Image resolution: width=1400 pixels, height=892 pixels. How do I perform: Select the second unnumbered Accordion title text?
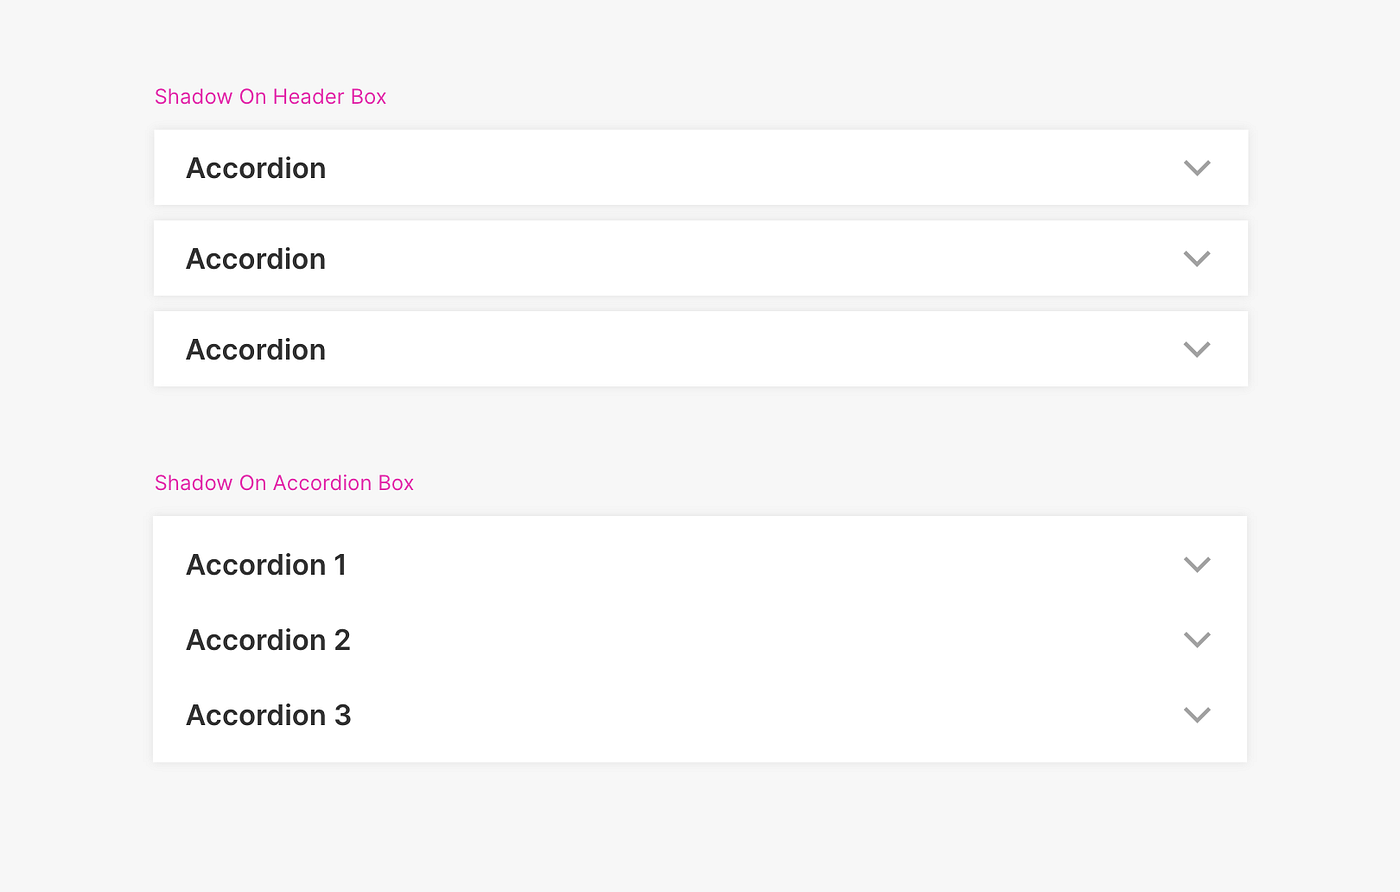click(256, 259)
